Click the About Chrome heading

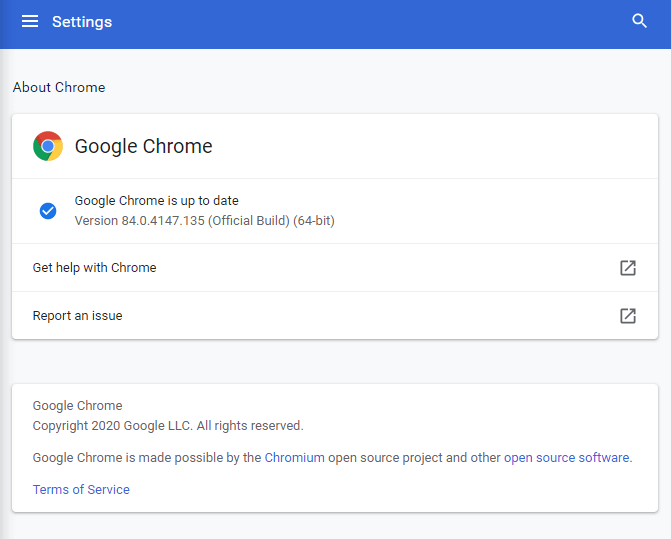[59, 87]
